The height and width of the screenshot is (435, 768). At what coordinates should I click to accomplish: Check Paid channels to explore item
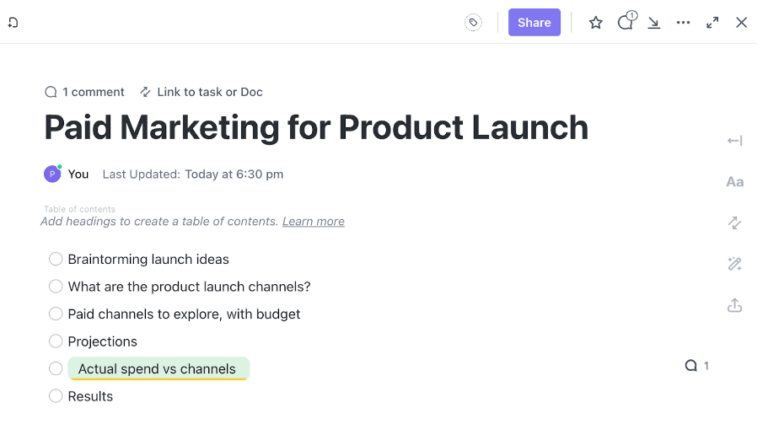(56, 314)
